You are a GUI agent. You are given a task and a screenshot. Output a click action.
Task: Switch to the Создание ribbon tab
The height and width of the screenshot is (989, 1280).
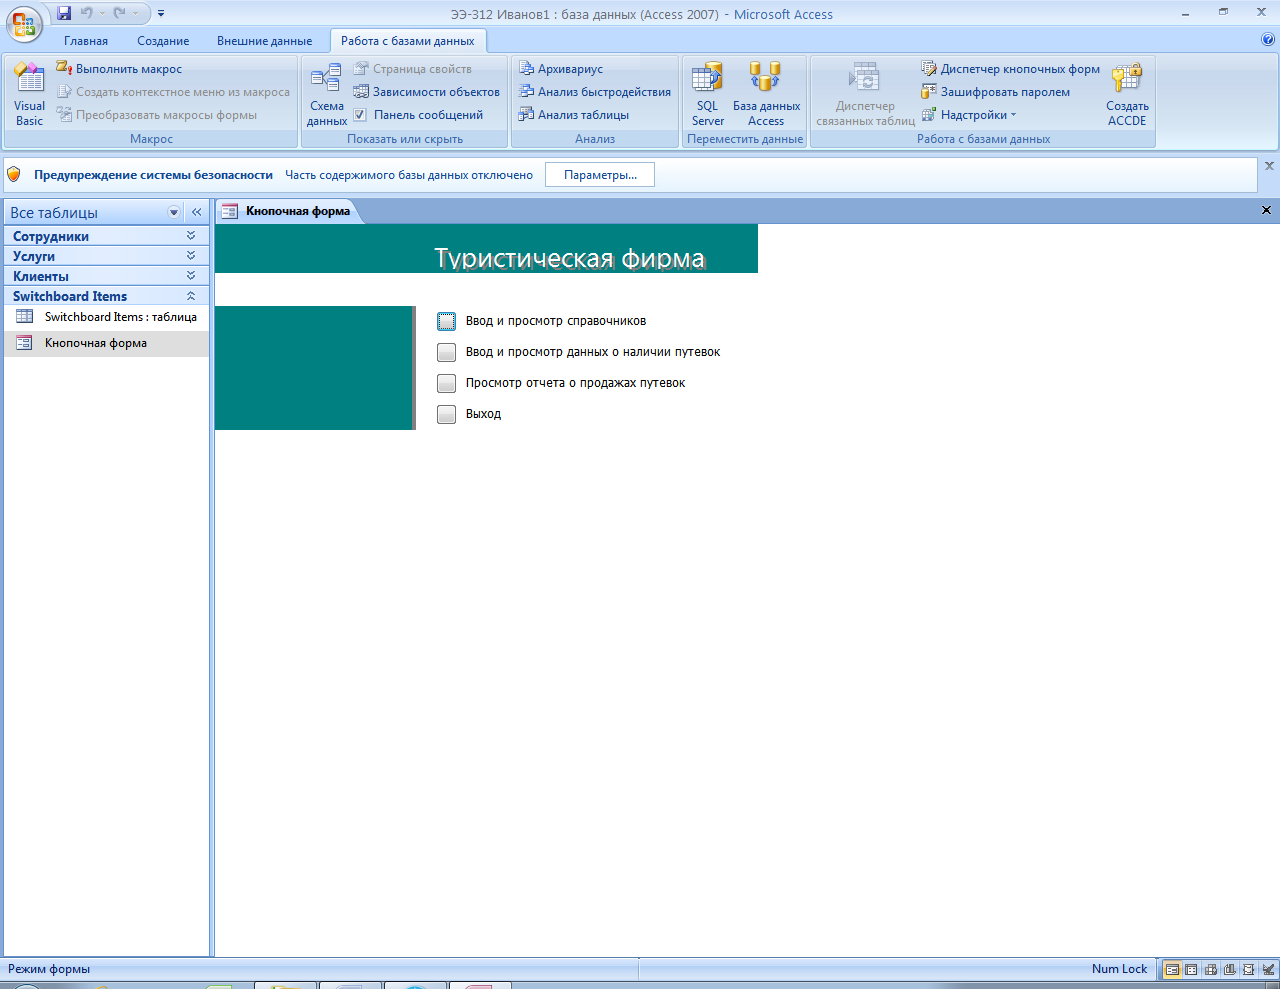click(x=163, y=41)
